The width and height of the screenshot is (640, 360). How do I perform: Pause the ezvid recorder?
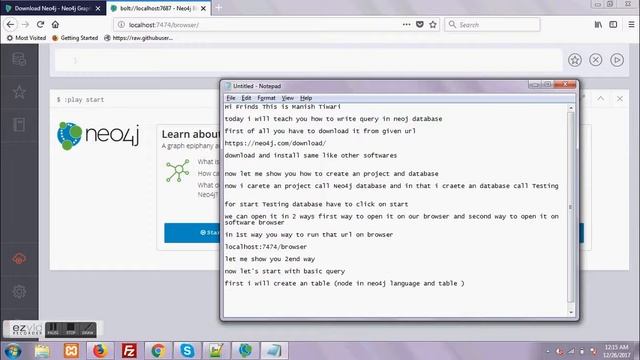[53, 329]
